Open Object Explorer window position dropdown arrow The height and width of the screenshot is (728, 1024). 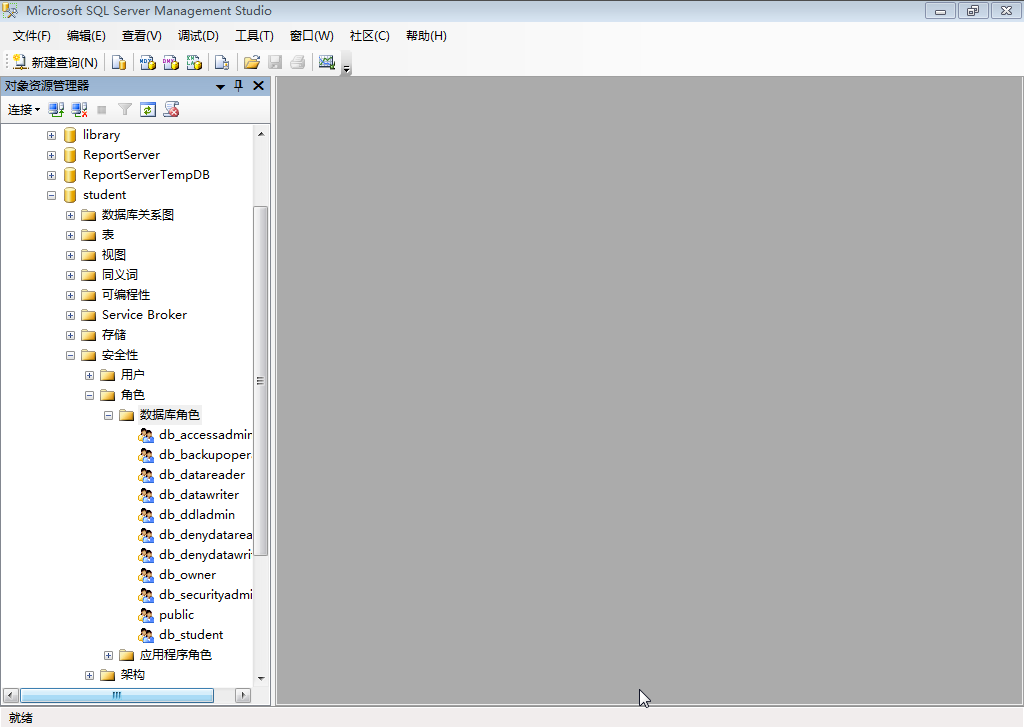pyautogui.click(x=220, y=86)
